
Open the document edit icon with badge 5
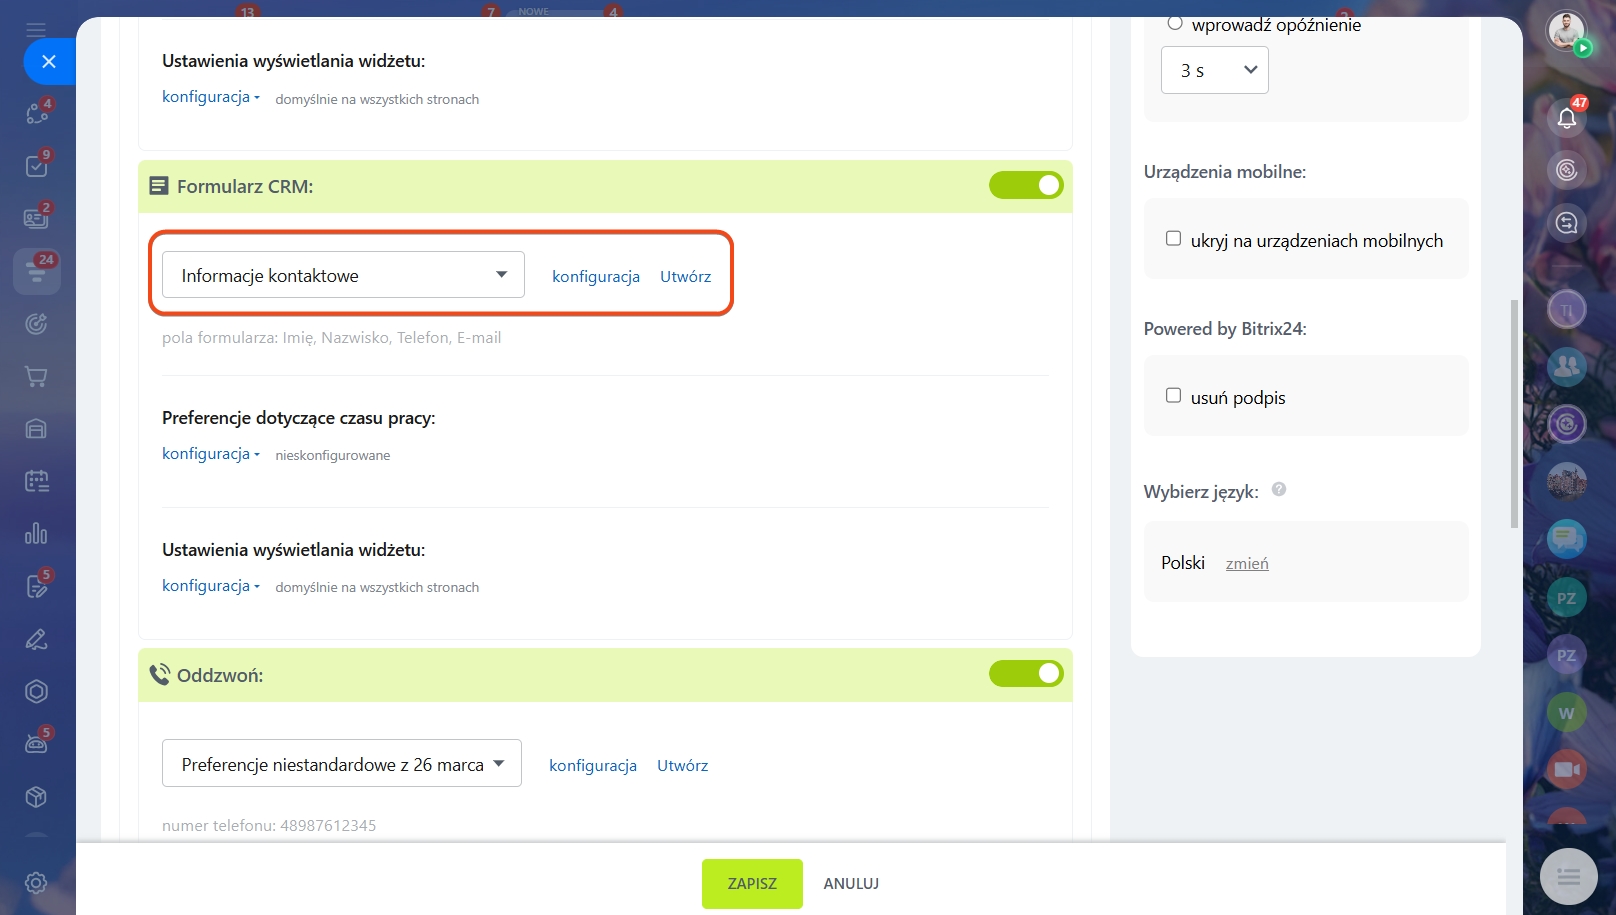(x=37, y=586)
